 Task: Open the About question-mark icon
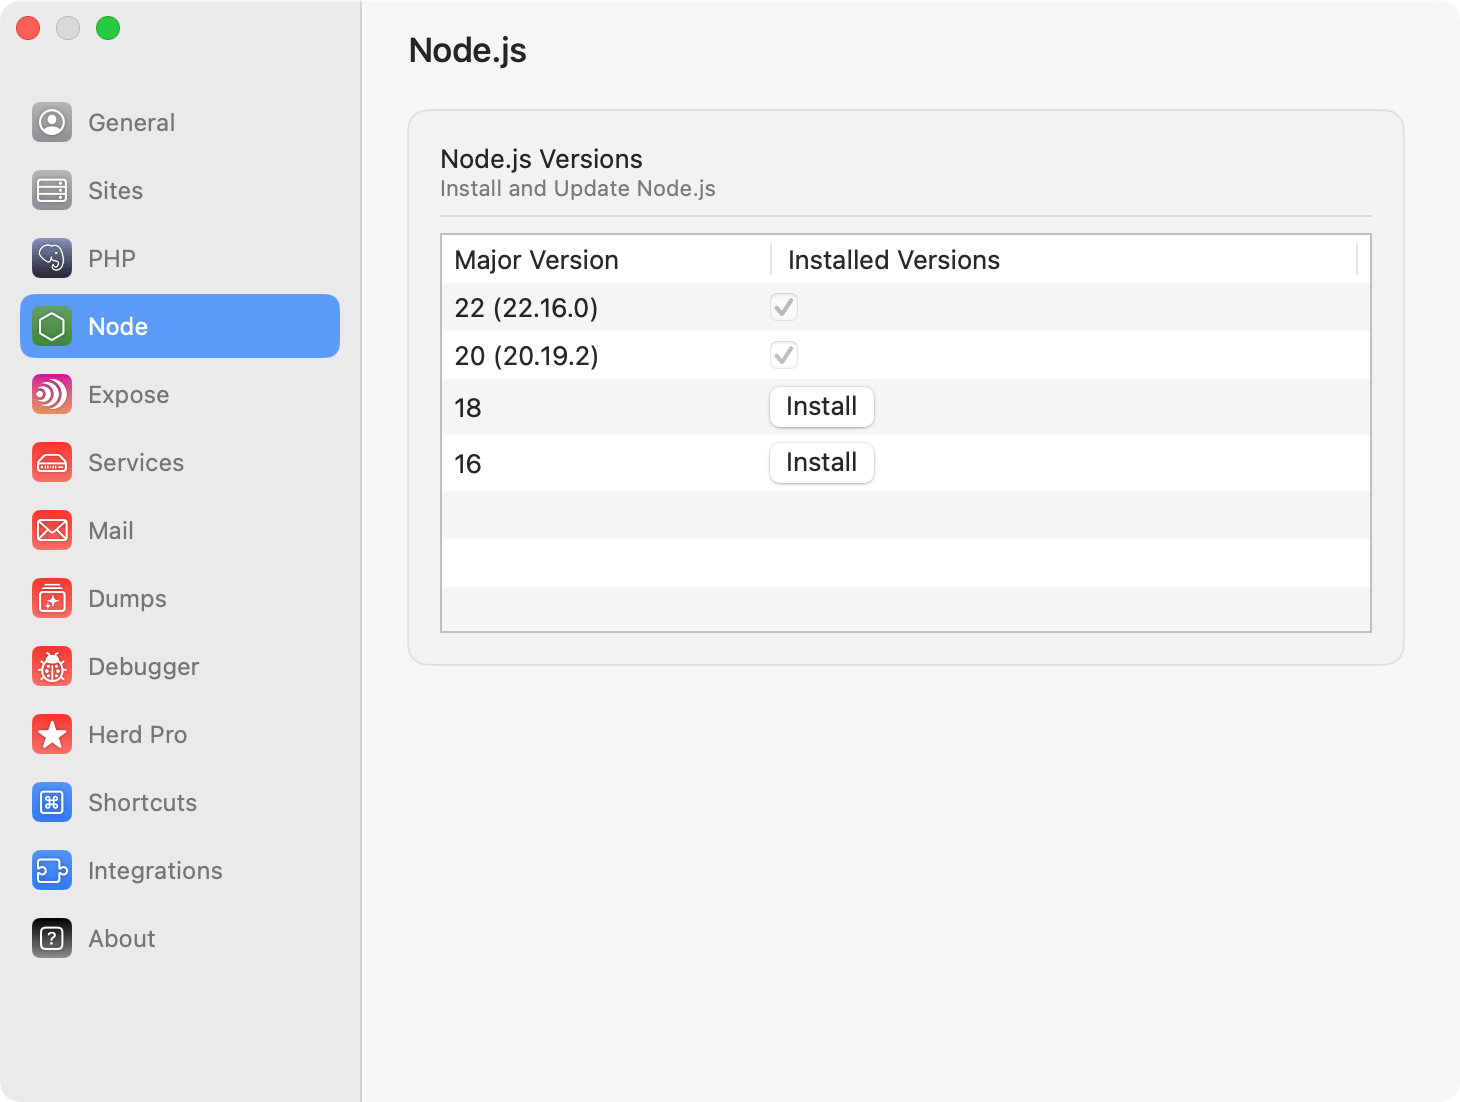pos(52,938)
